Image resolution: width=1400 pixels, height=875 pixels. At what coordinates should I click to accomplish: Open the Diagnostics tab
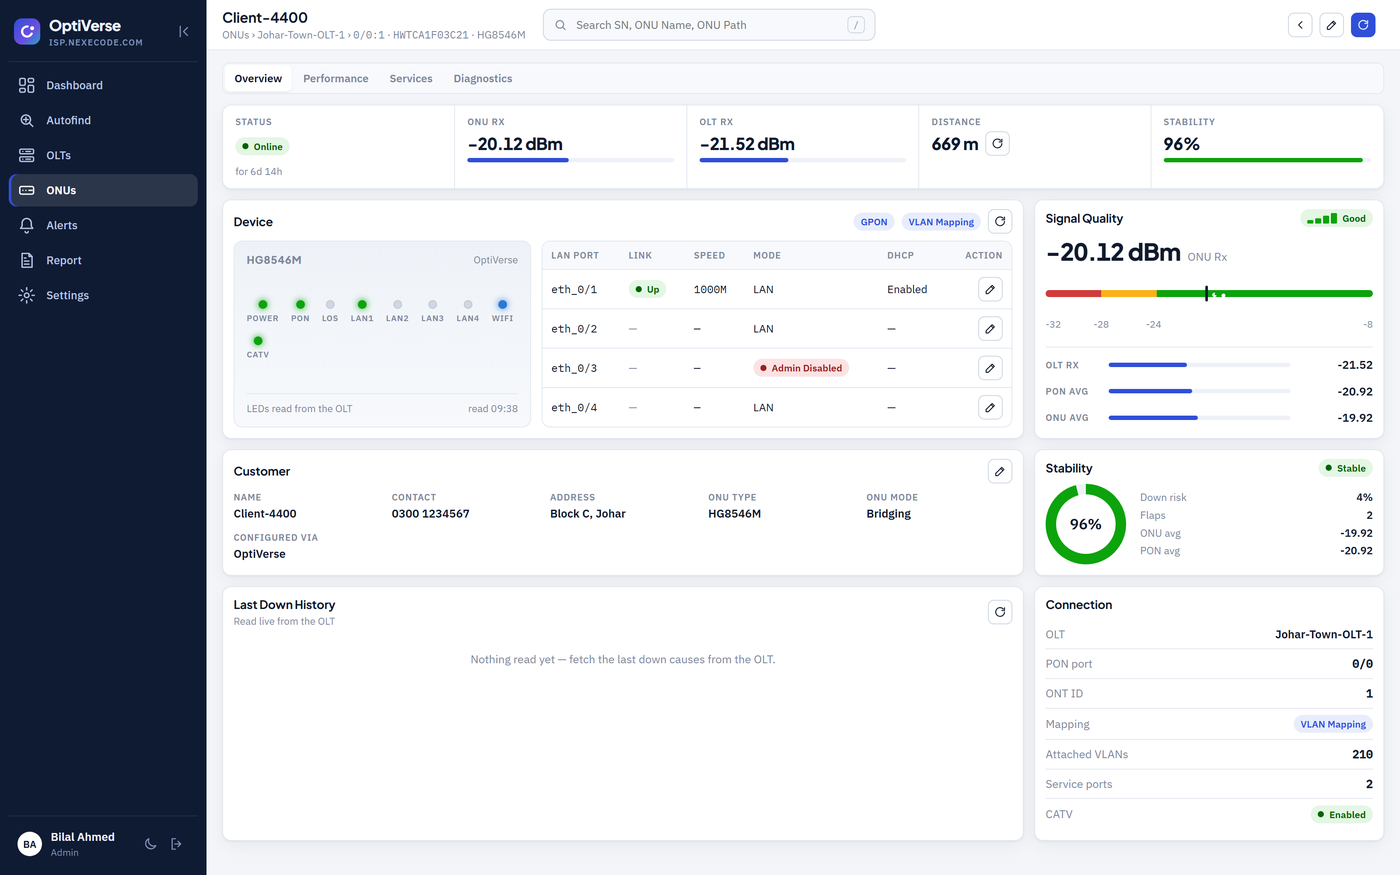pos(483,79)
